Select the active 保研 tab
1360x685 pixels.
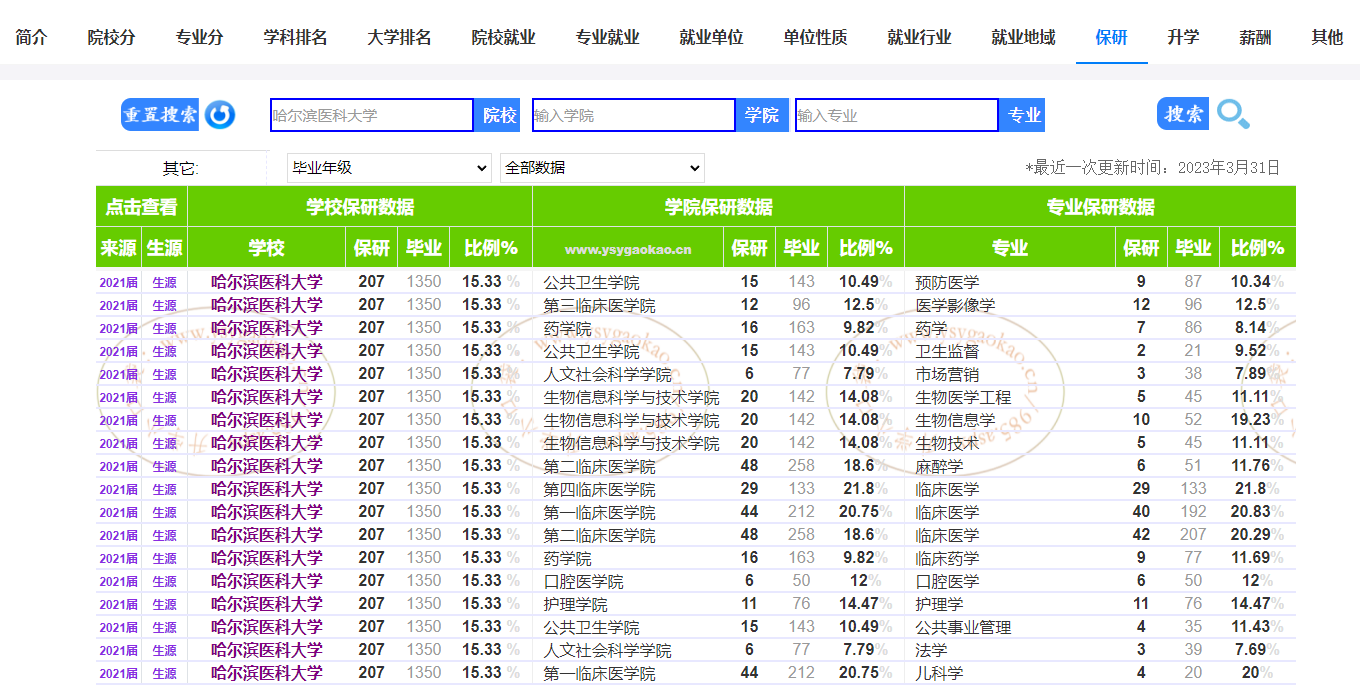1112,37
